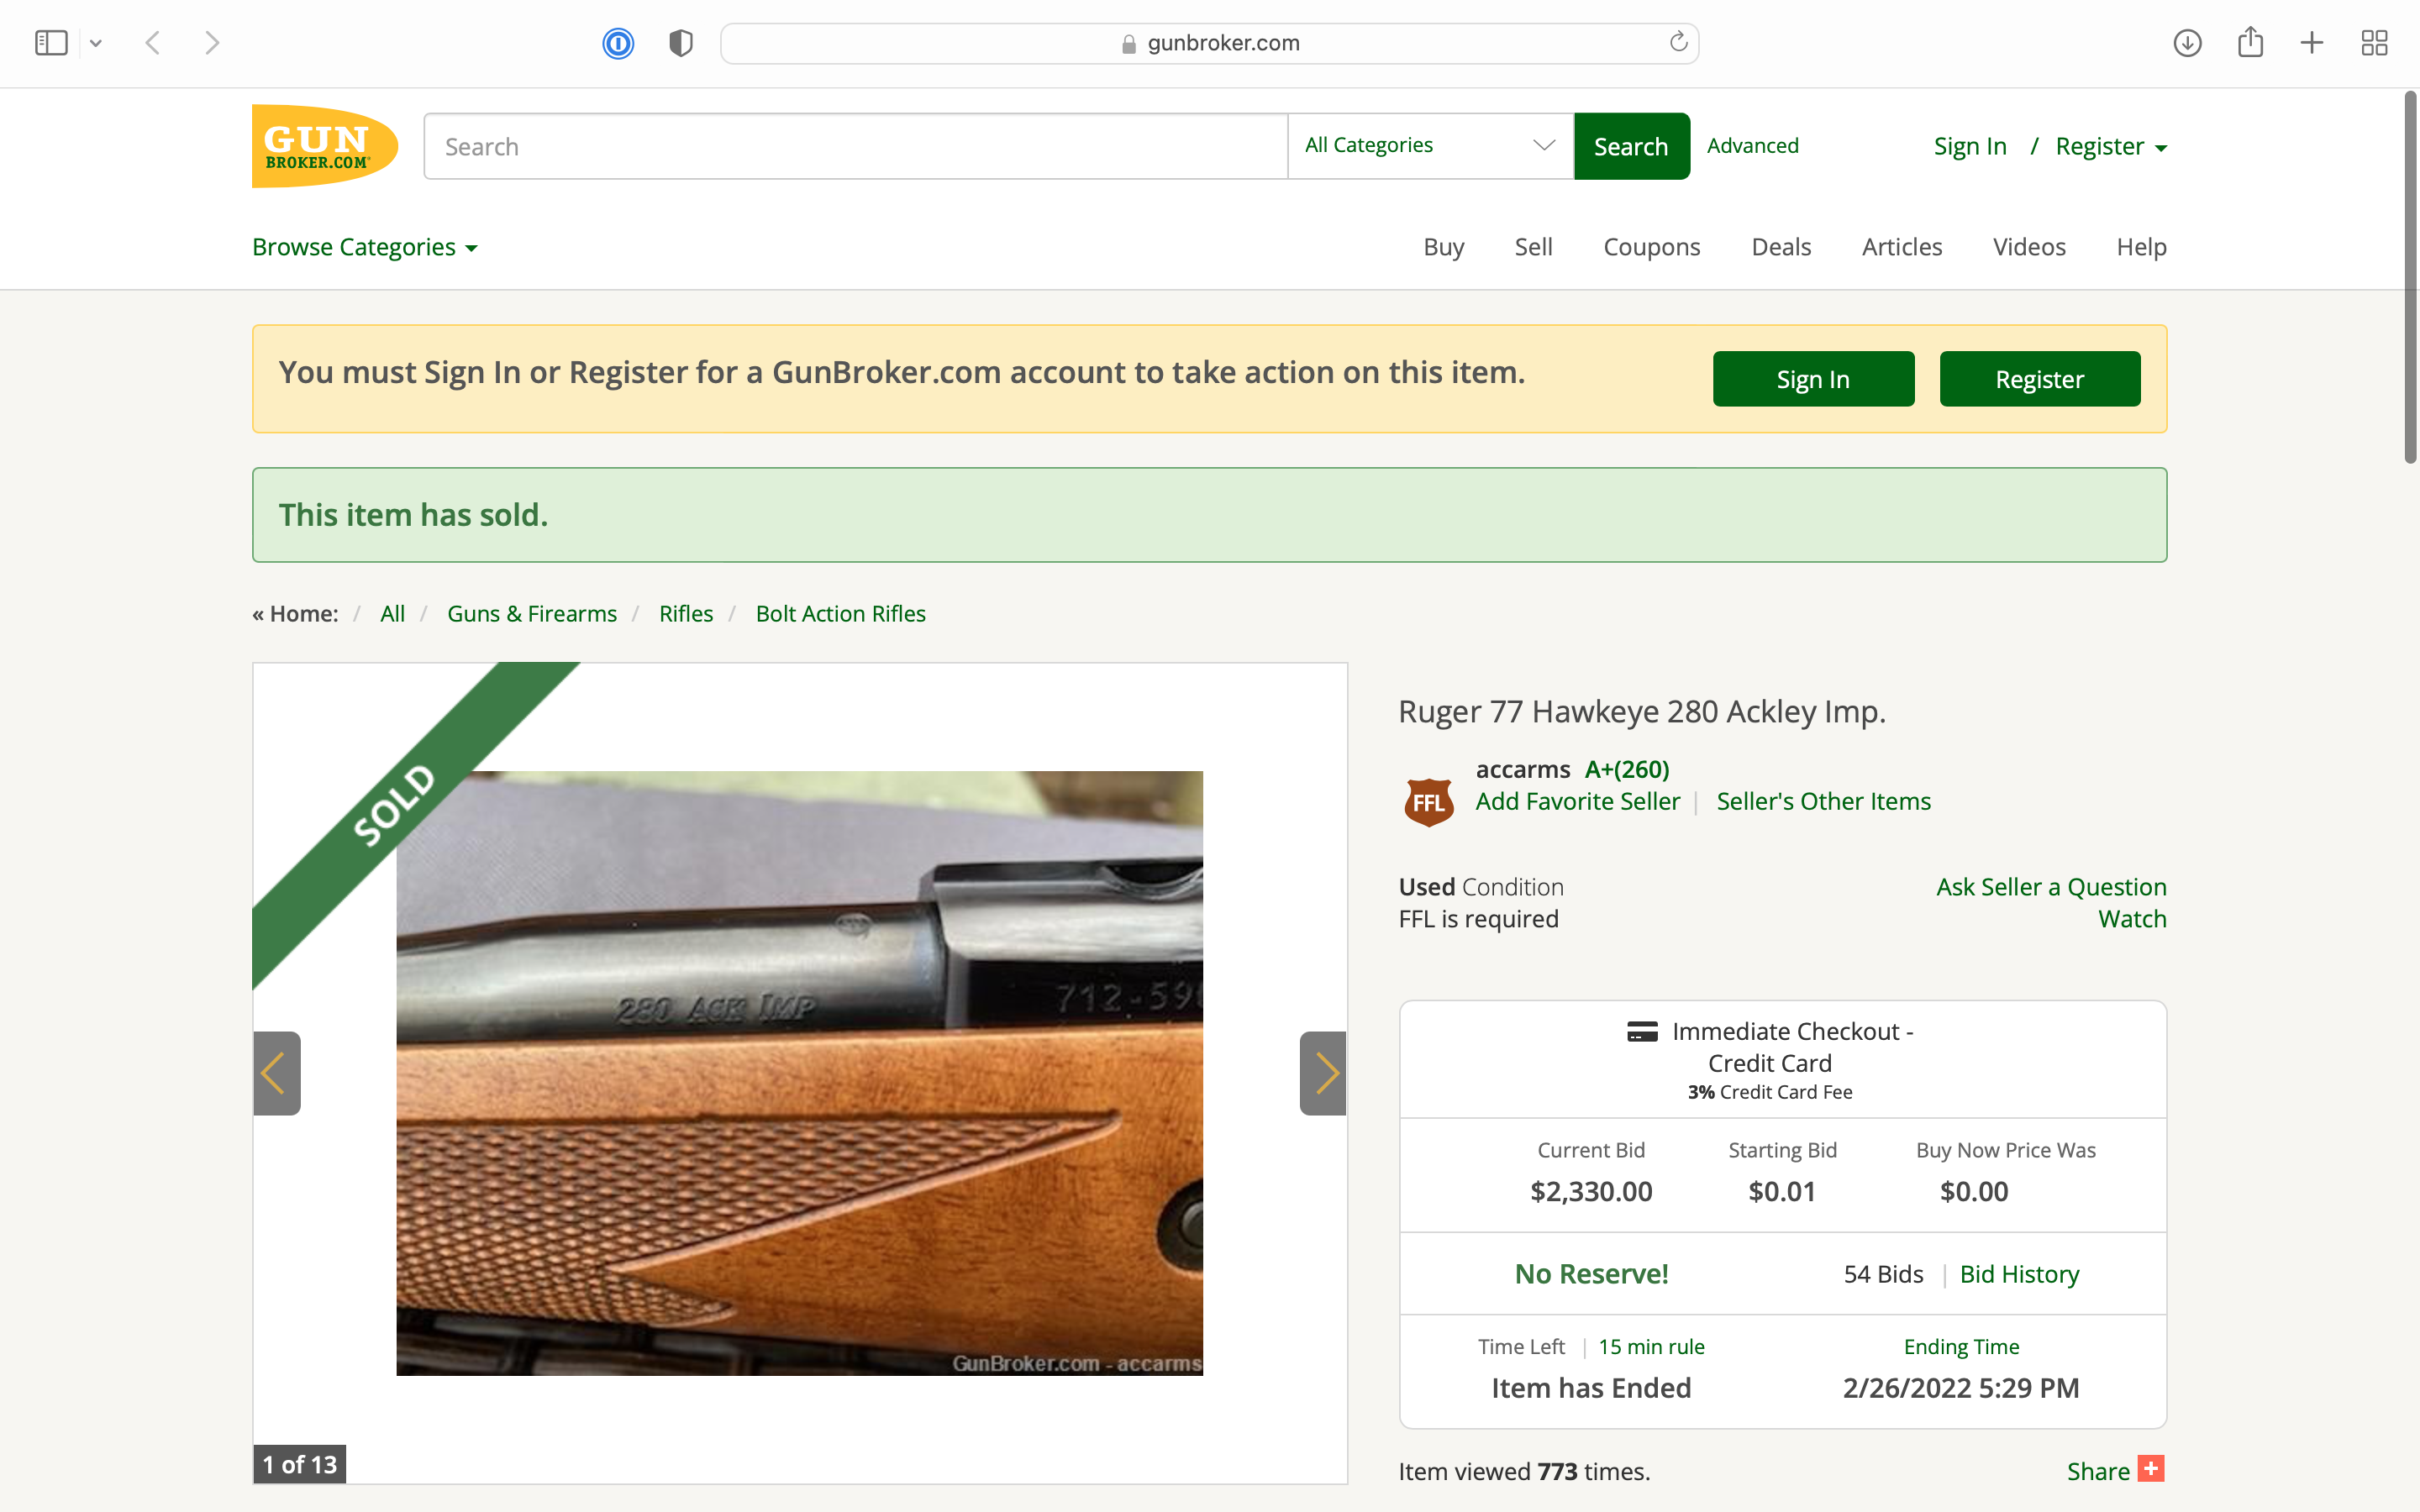This screenshot has height=1512, width=2420.
Task: Open the Coupons menu item
Action: pyautogui.click(x=1651, y=247)
